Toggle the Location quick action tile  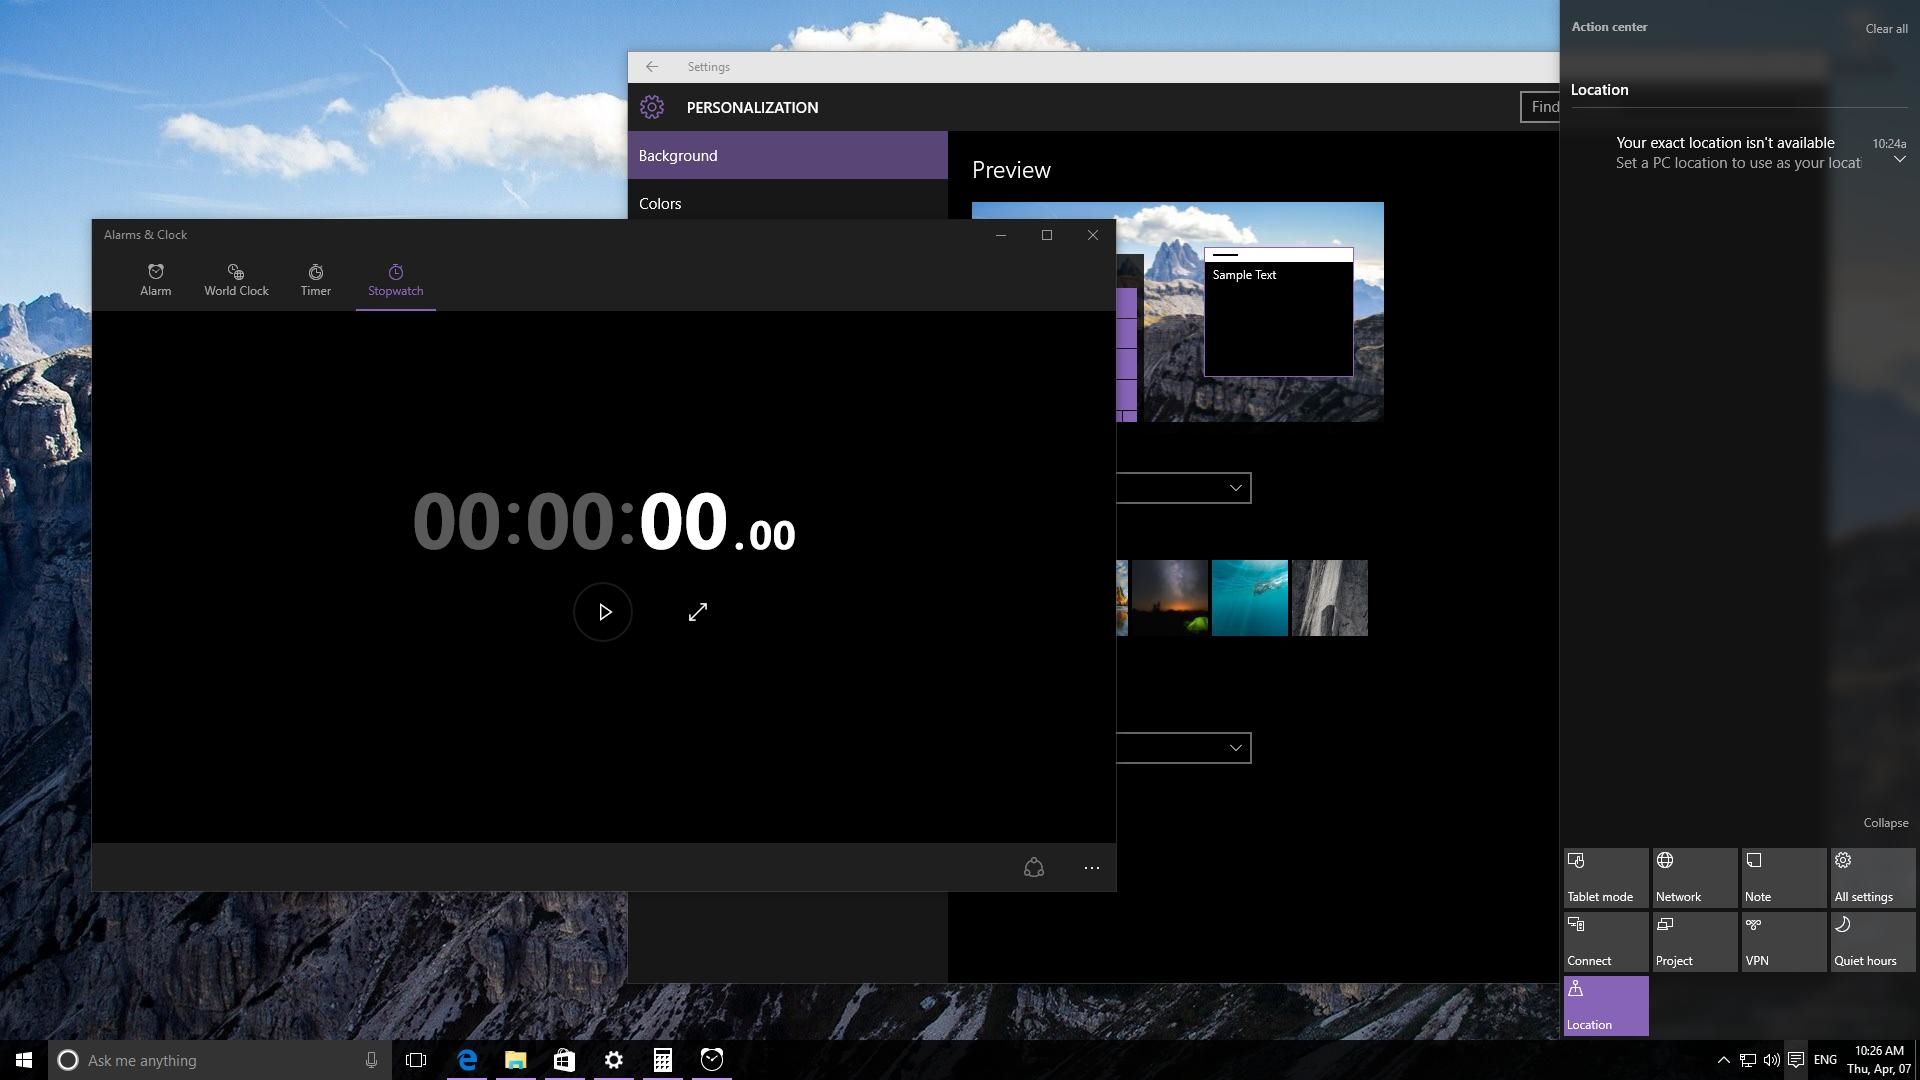pos(1605,1006)
